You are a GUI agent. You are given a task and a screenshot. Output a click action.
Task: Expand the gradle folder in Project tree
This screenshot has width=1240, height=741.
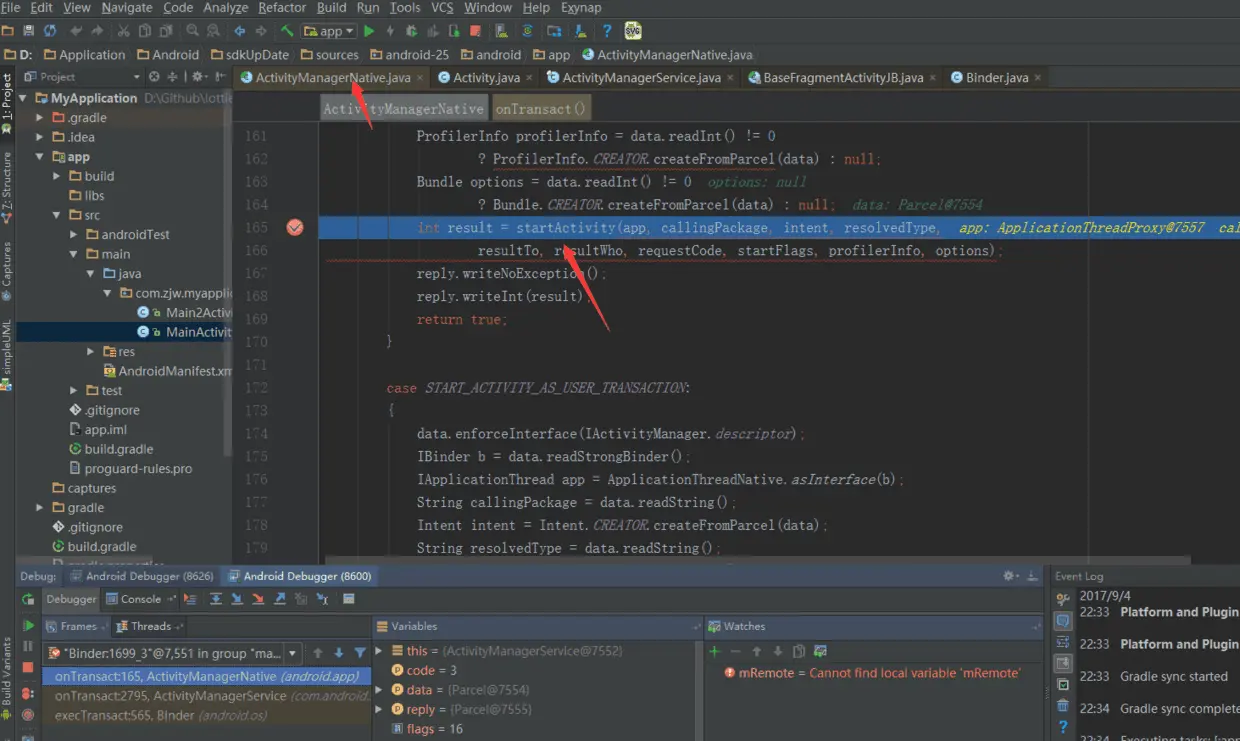coord(40,508)
